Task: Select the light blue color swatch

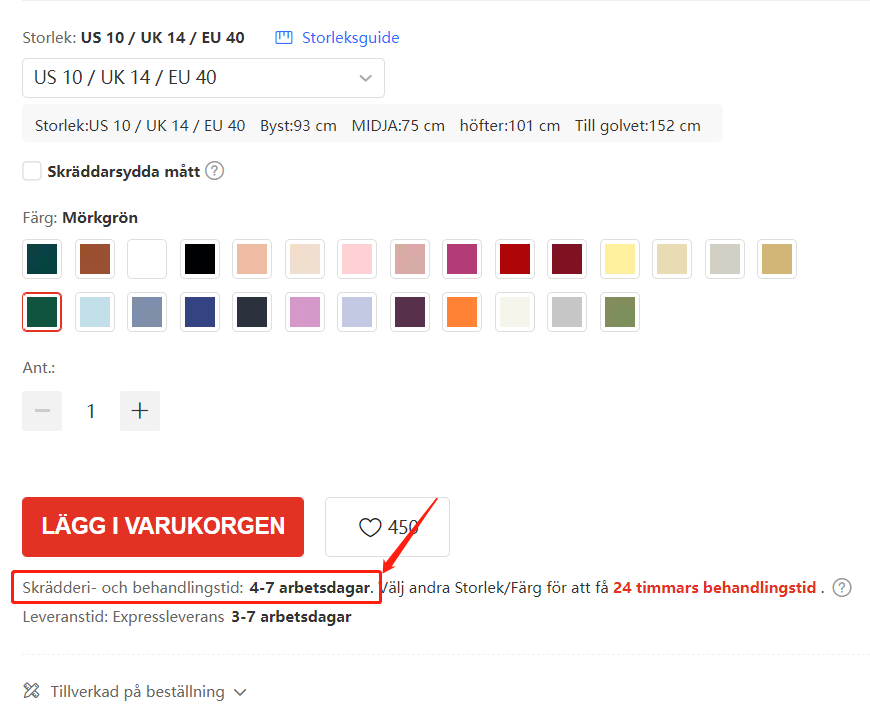Action: coord(95,312)
